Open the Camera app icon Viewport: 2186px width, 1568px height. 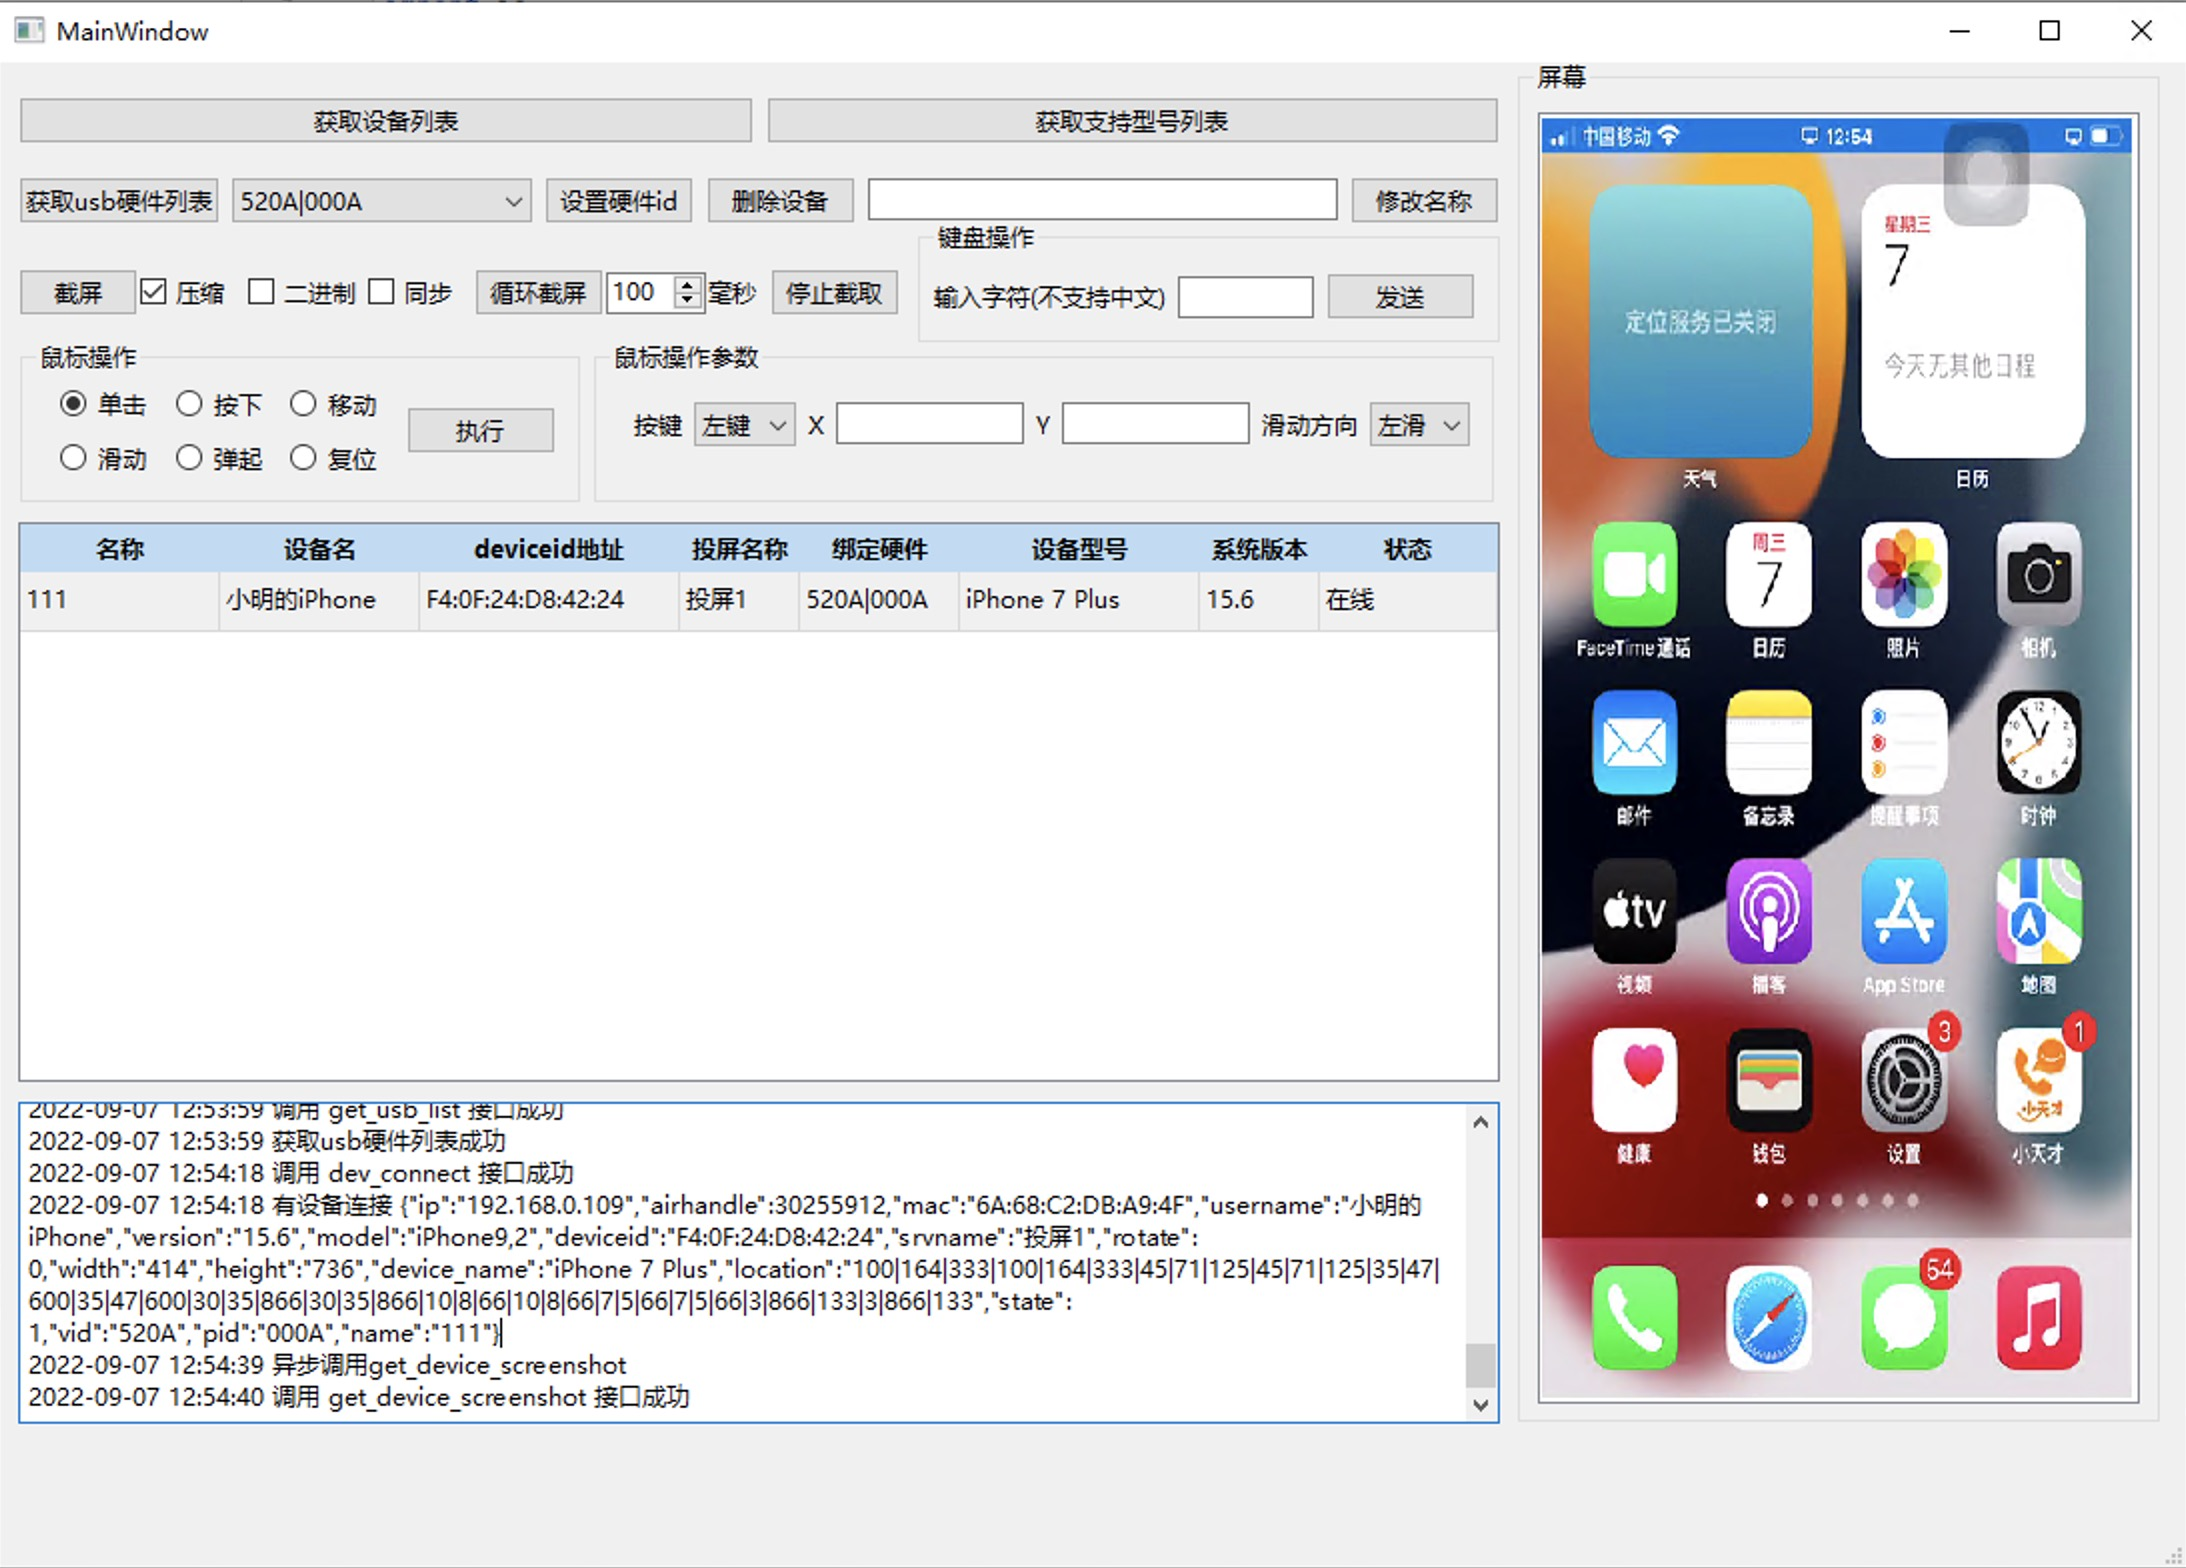[x=2038, y=576]
